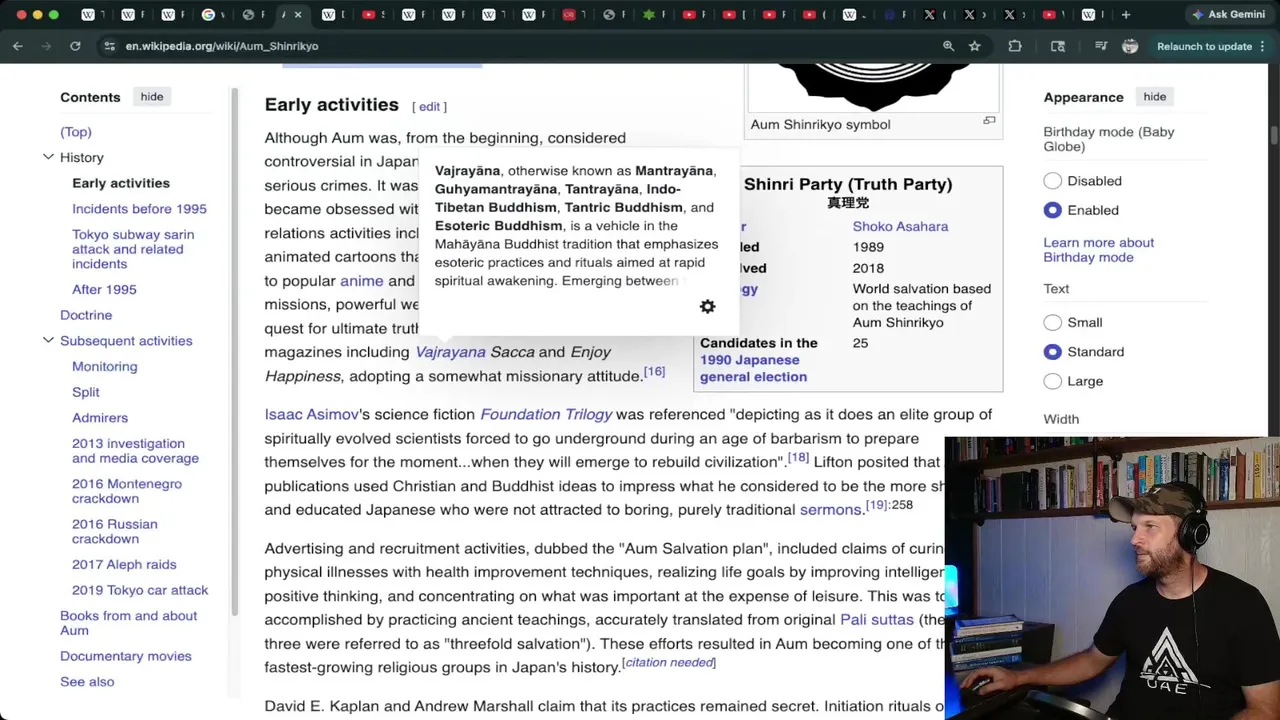The width and height of the screenshot is (1280, 720).
Task: Go to 2017 Aleph raids
Action: 124,564
